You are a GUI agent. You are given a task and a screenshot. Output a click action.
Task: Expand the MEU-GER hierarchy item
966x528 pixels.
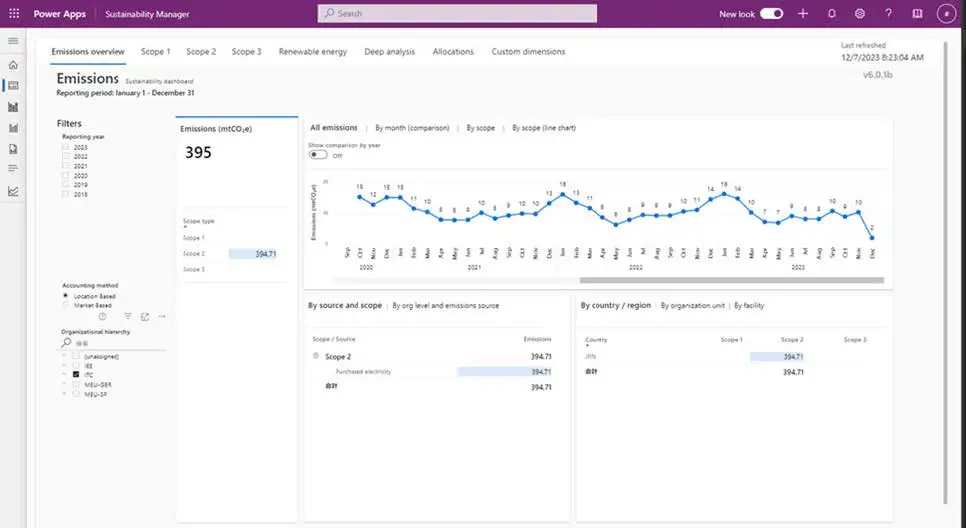coord(64,384)
